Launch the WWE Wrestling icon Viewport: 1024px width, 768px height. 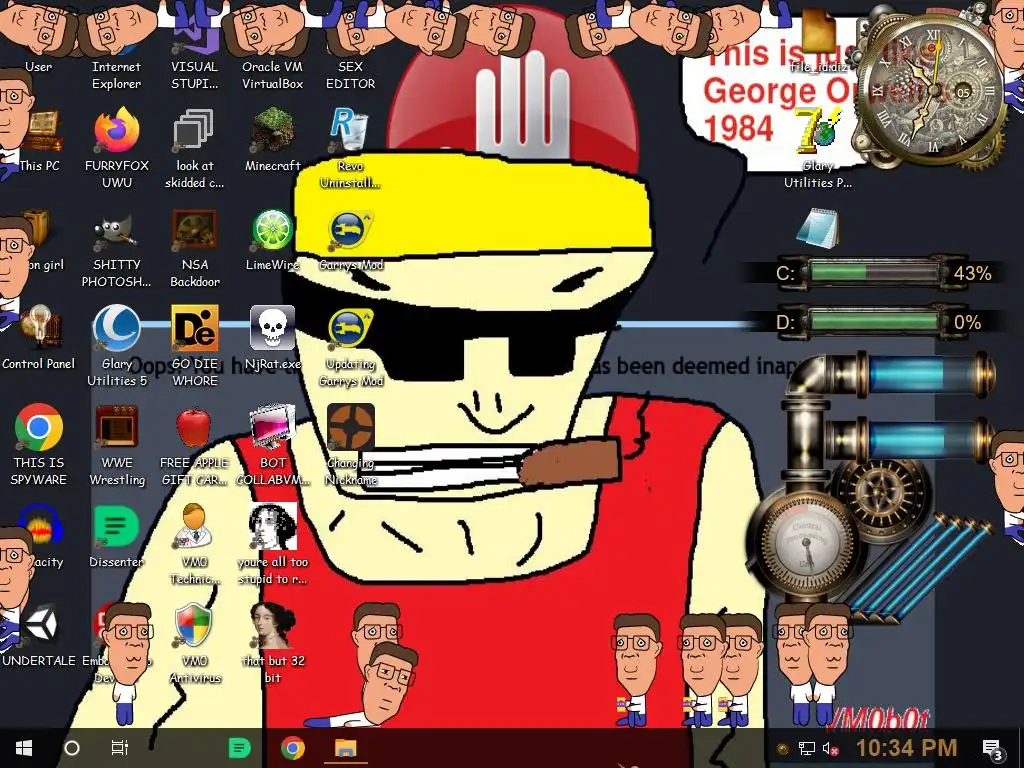pyautogui.click(x=117, y=426)
